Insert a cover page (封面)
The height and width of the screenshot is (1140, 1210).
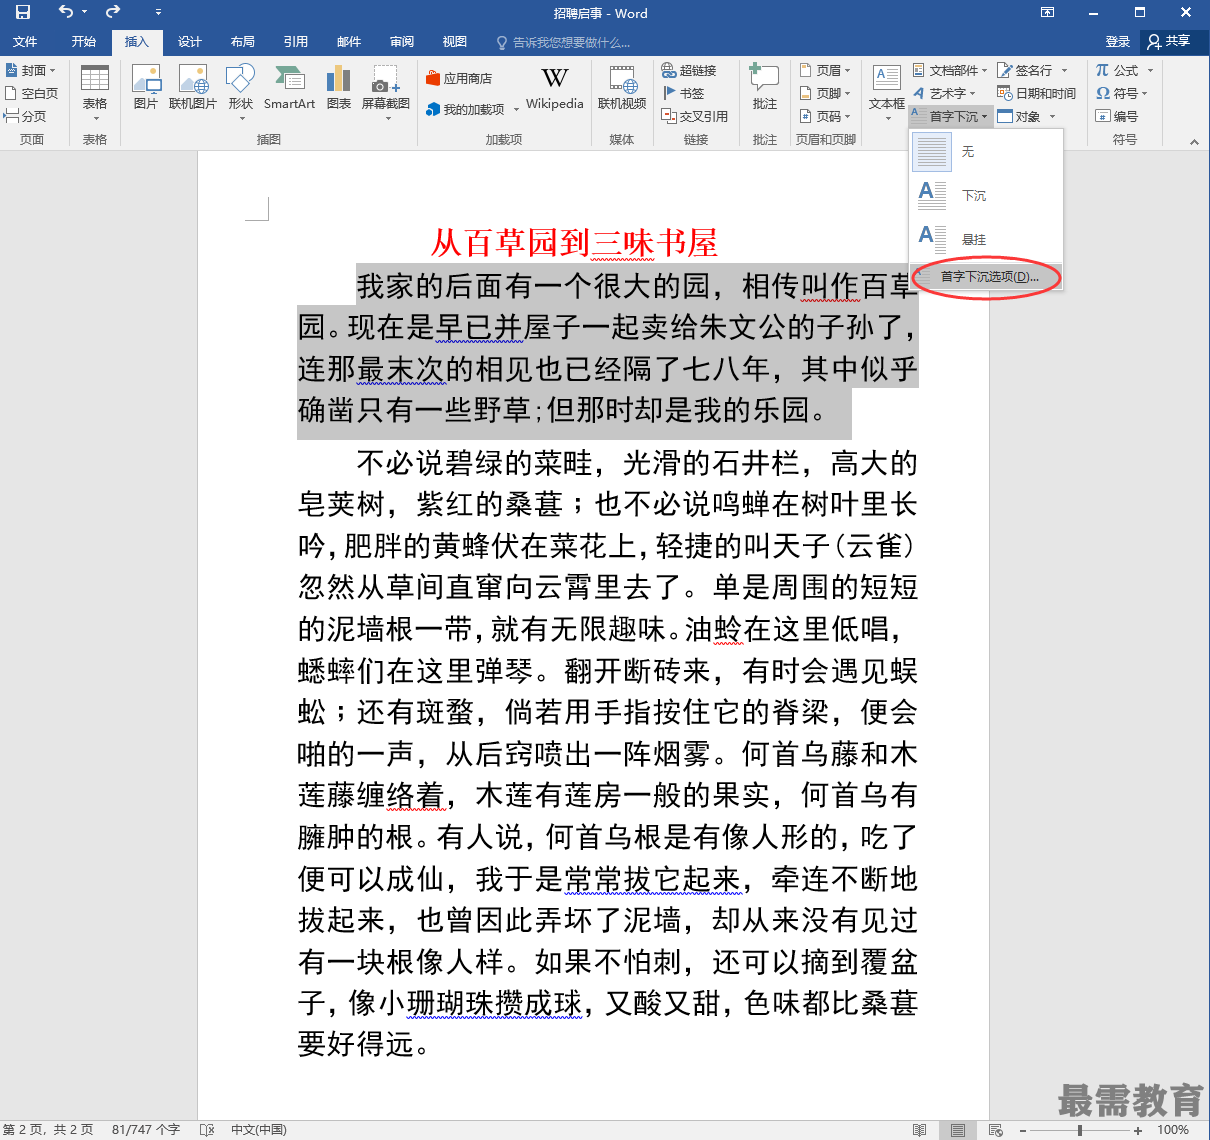[31, 70]
